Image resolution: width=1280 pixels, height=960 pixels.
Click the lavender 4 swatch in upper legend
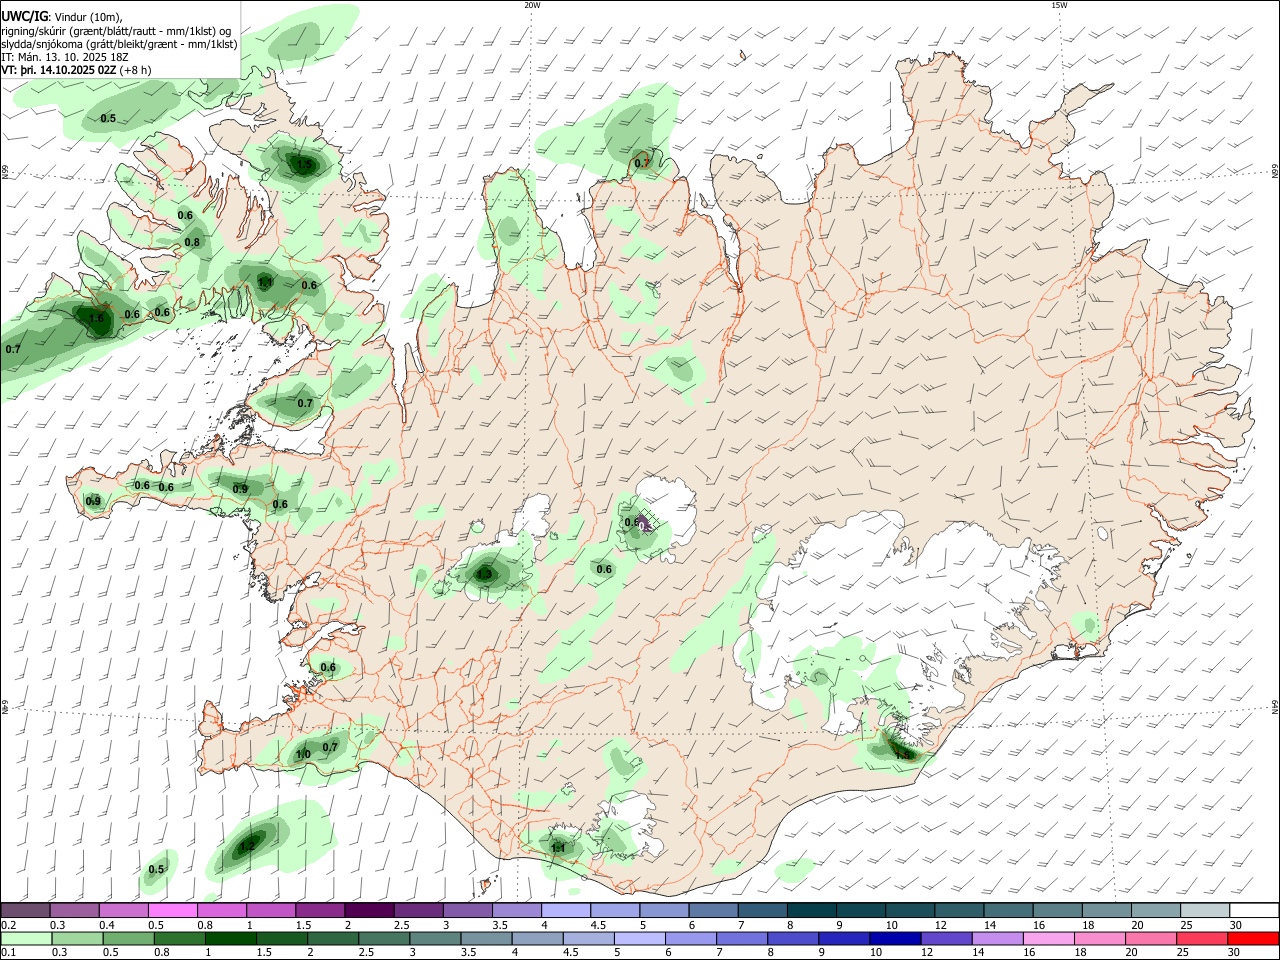coord(566,911)
